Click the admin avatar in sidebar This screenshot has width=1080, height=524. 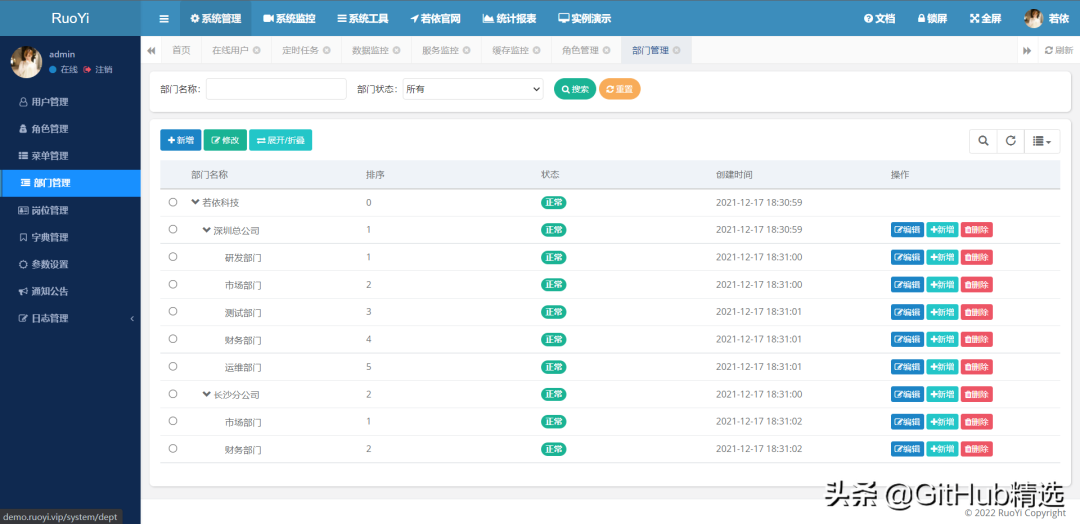26,62
